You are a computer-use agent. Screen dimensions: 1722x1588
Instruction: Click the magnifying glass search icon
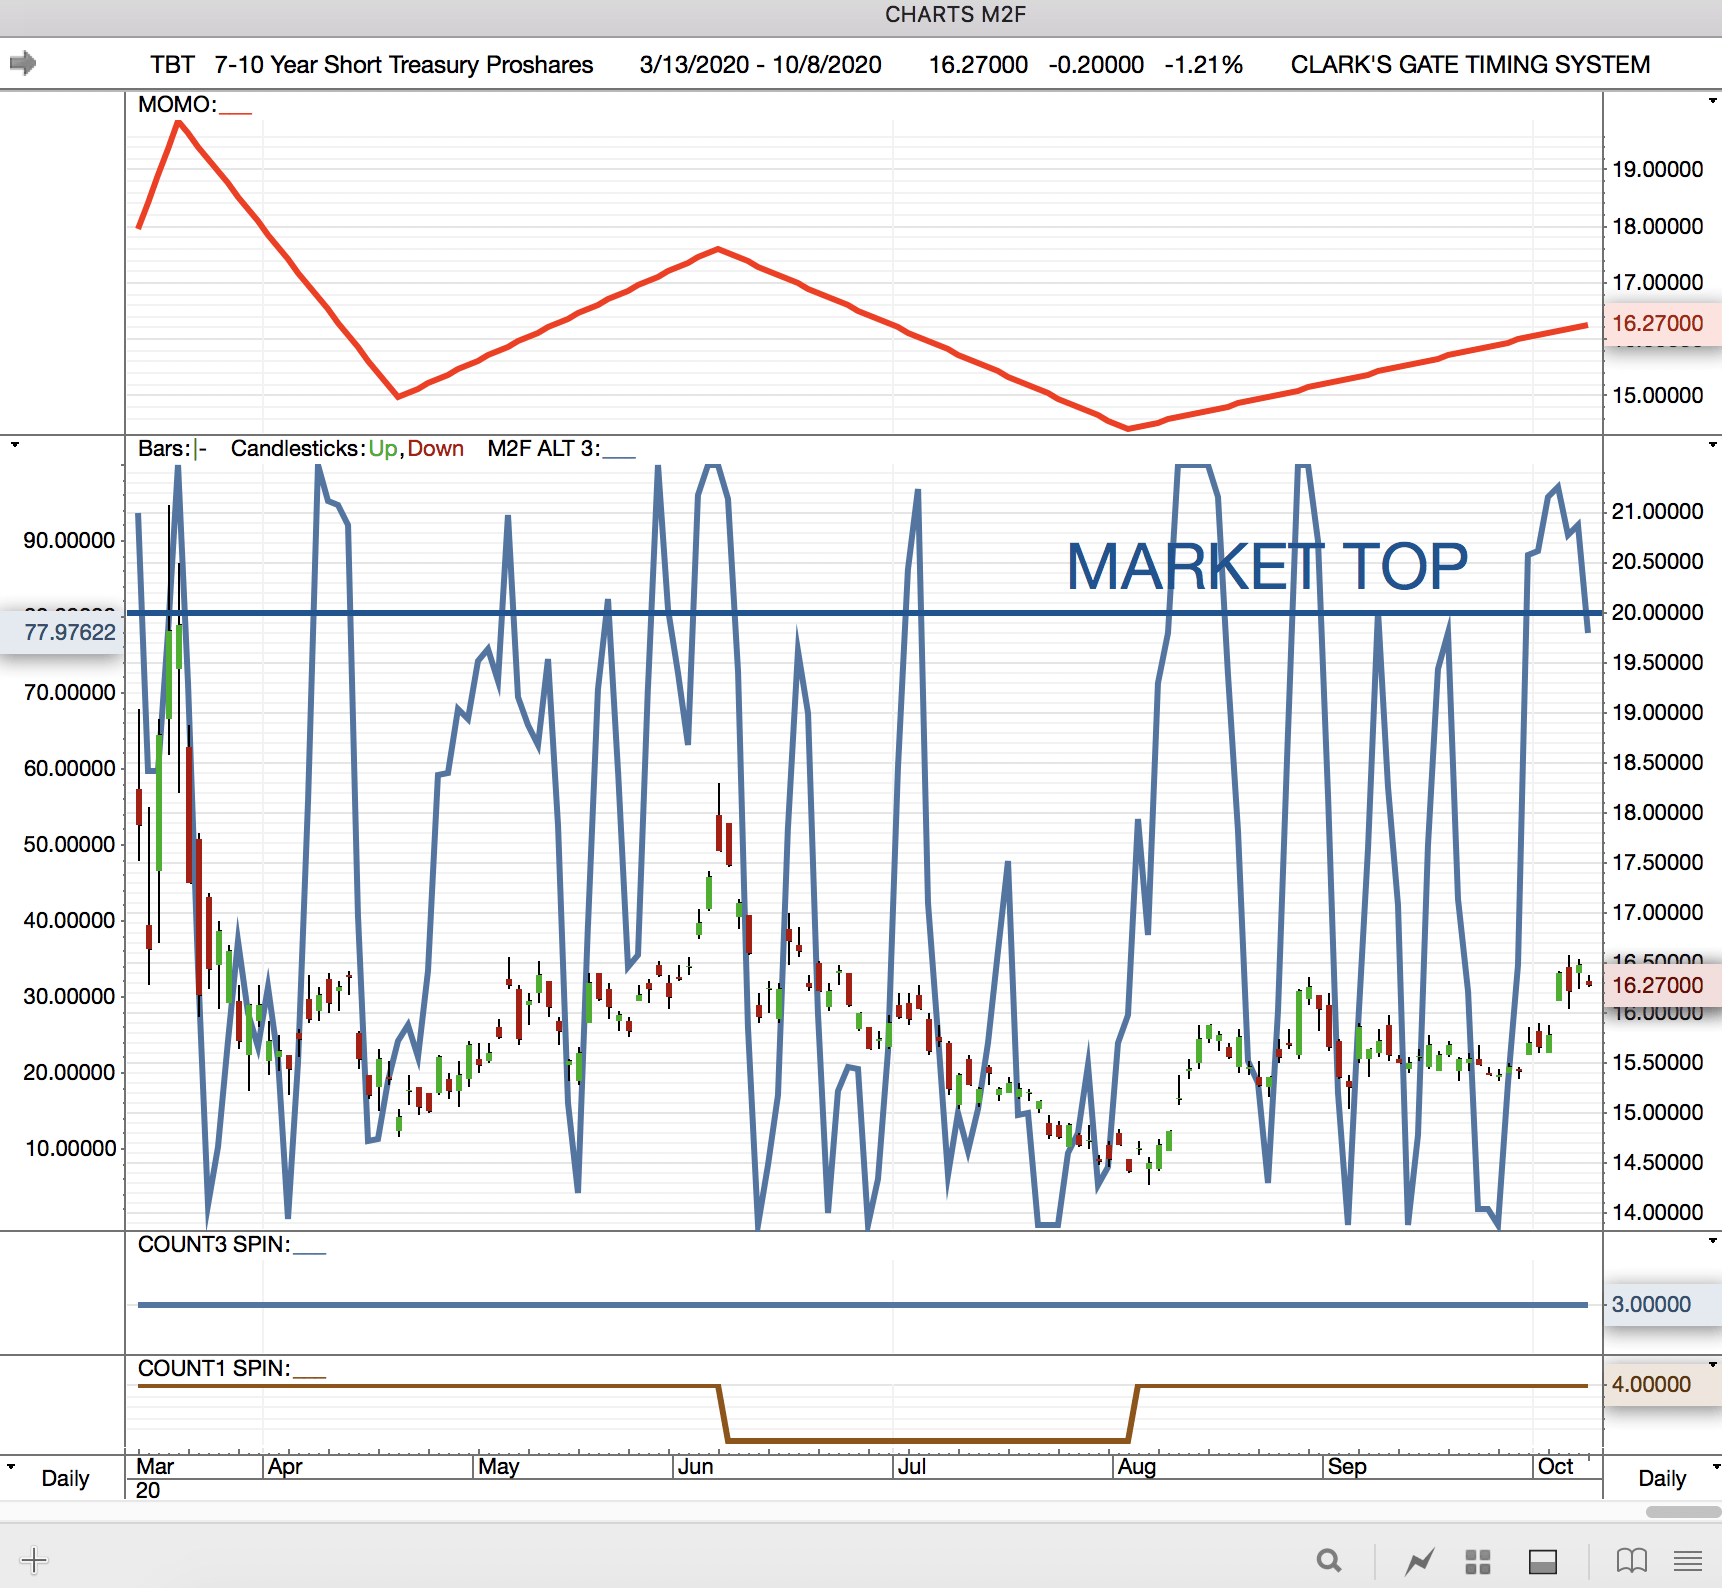(x=1328, y=1560)
